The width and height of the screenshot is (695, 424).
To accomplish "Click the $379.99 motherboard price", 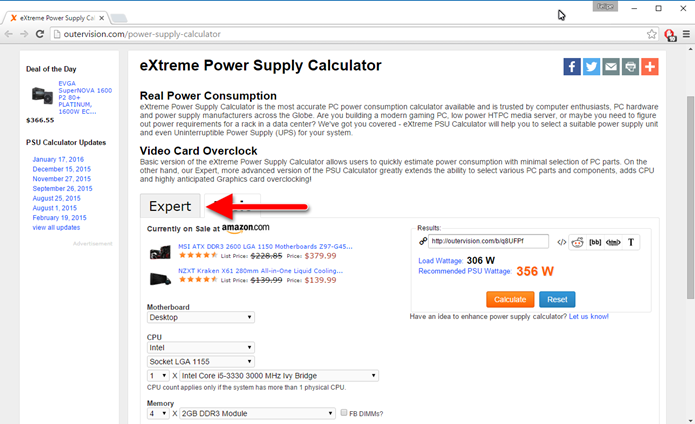I will pyautogui.click(x=320, y=256).
